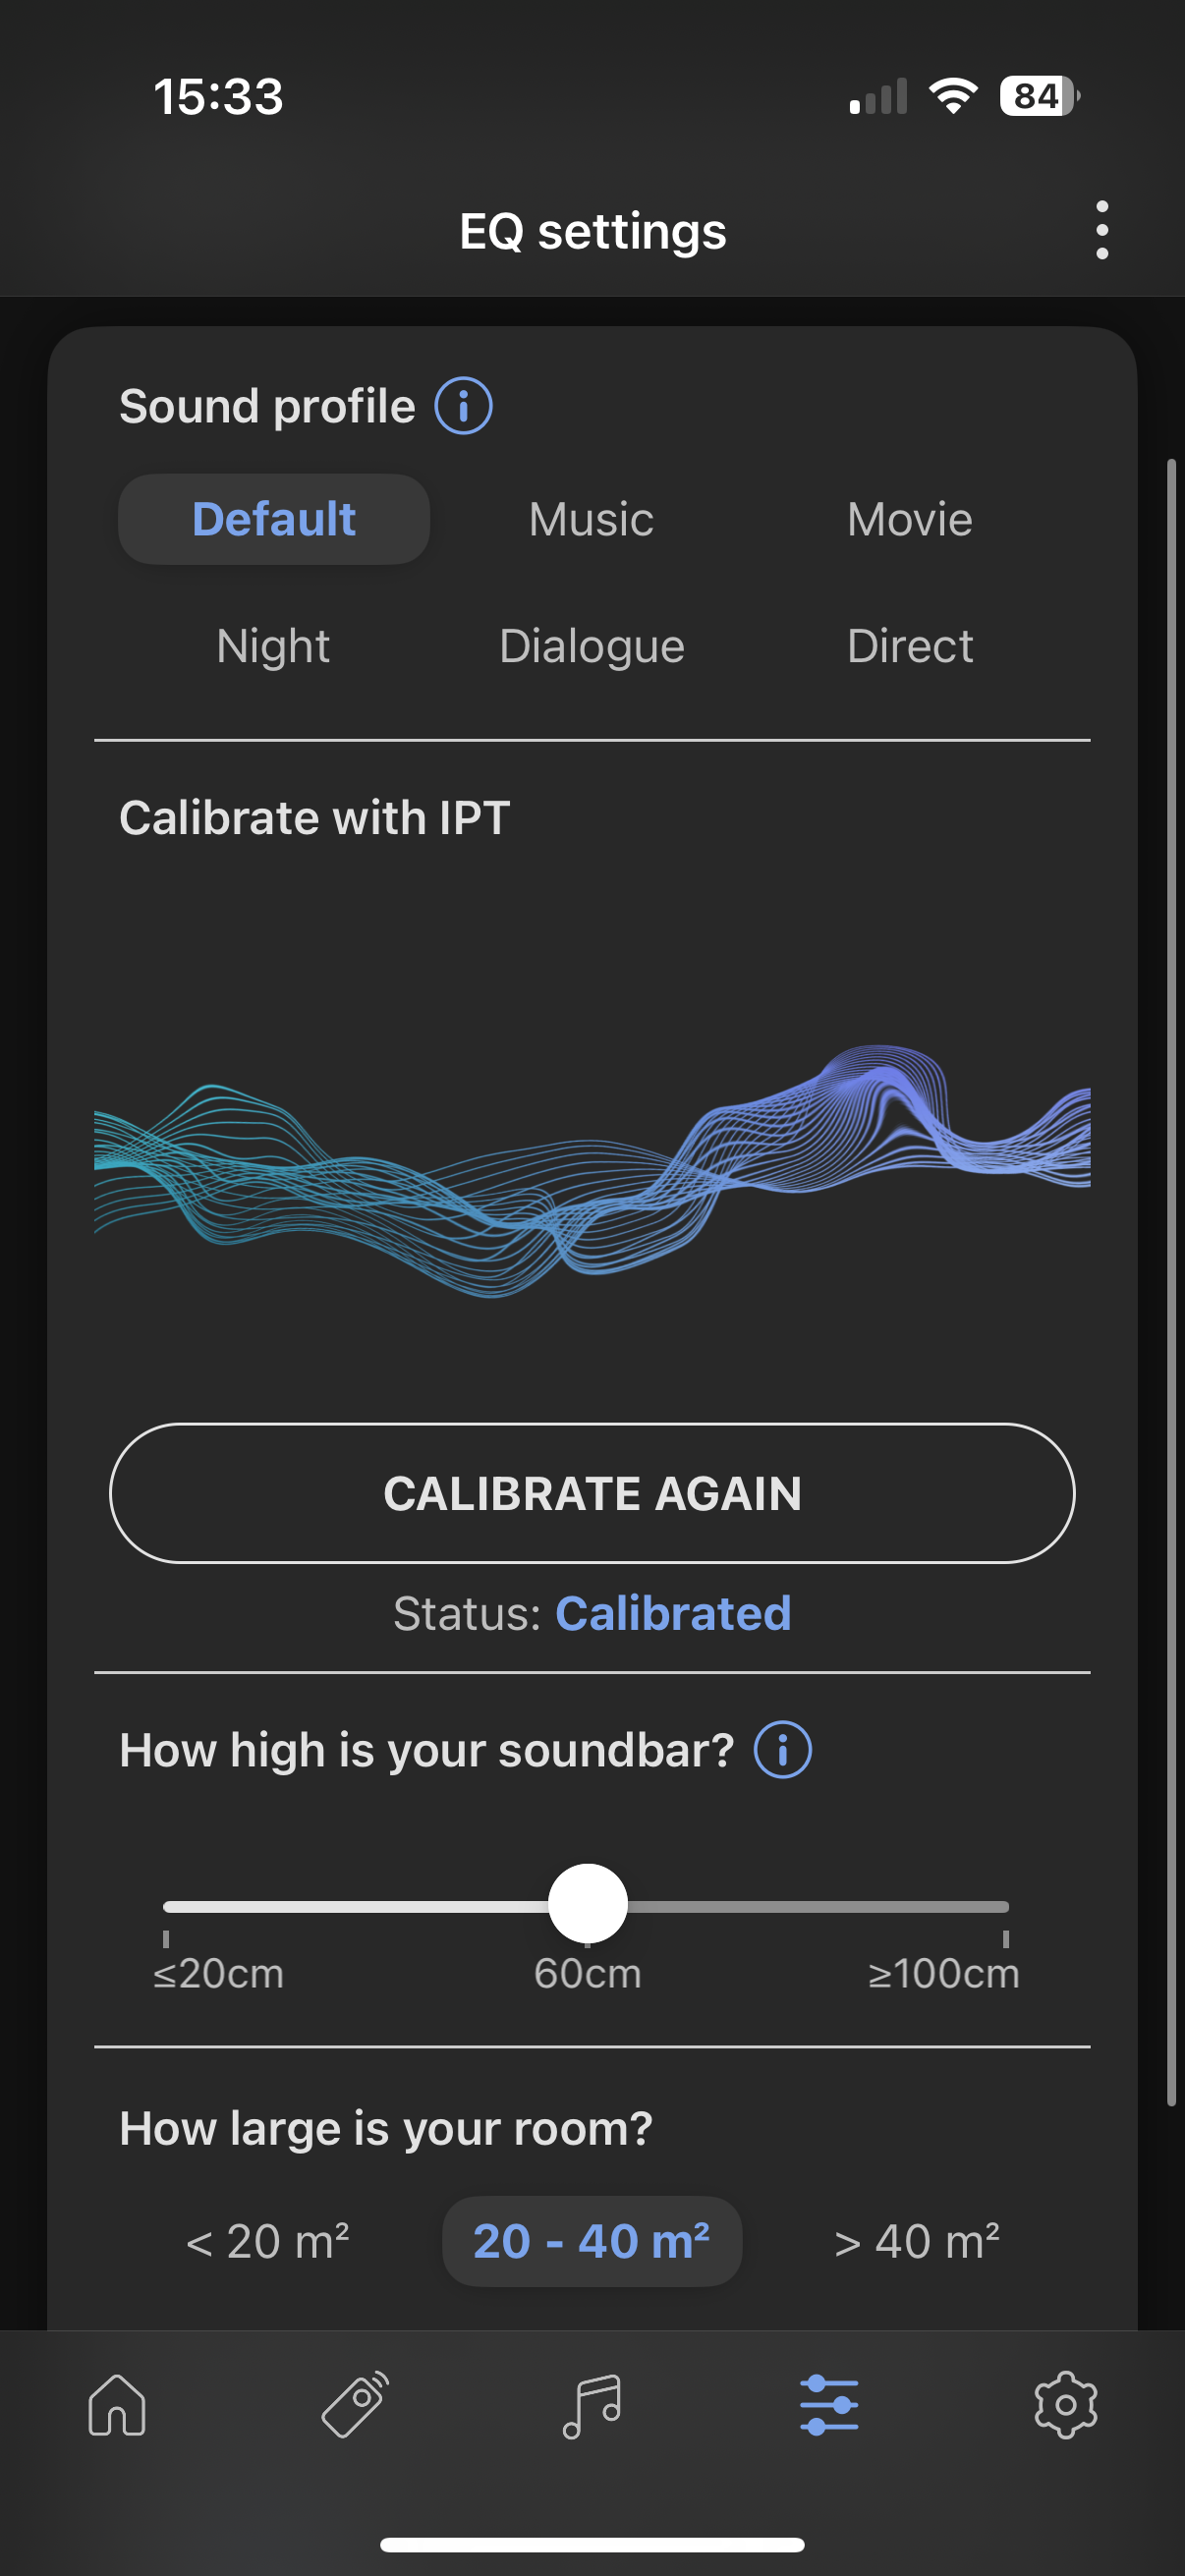The image size is (1185, 2576).
Task: Tap the Sound profile info icon
Action: [x=463, y=406]
